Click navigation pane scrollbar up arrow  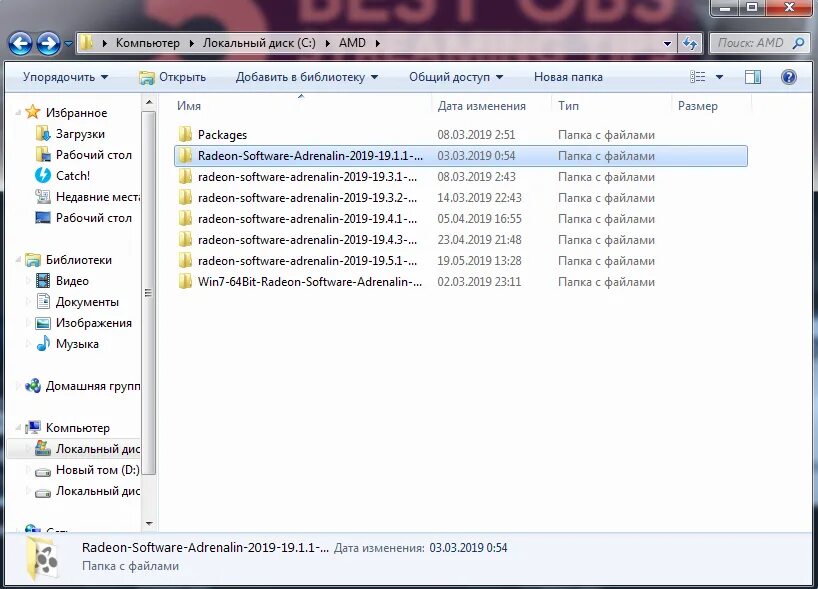[149, 103]
